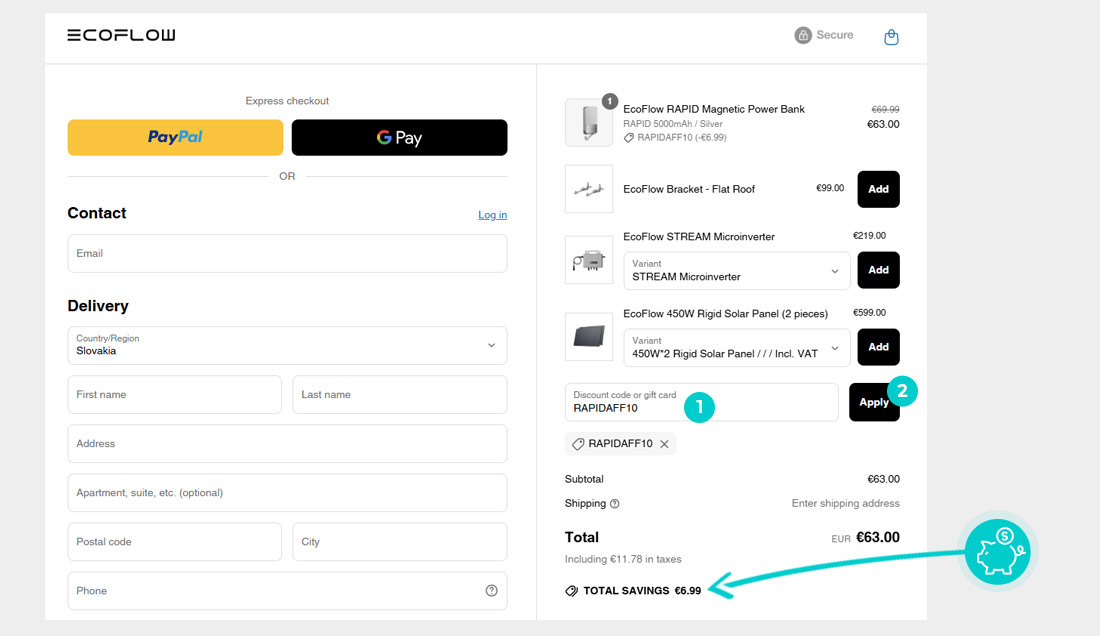Screen dimensions: 1100x636
Task: Click the EcoFlow logo
Action: (x=120, y=34)
